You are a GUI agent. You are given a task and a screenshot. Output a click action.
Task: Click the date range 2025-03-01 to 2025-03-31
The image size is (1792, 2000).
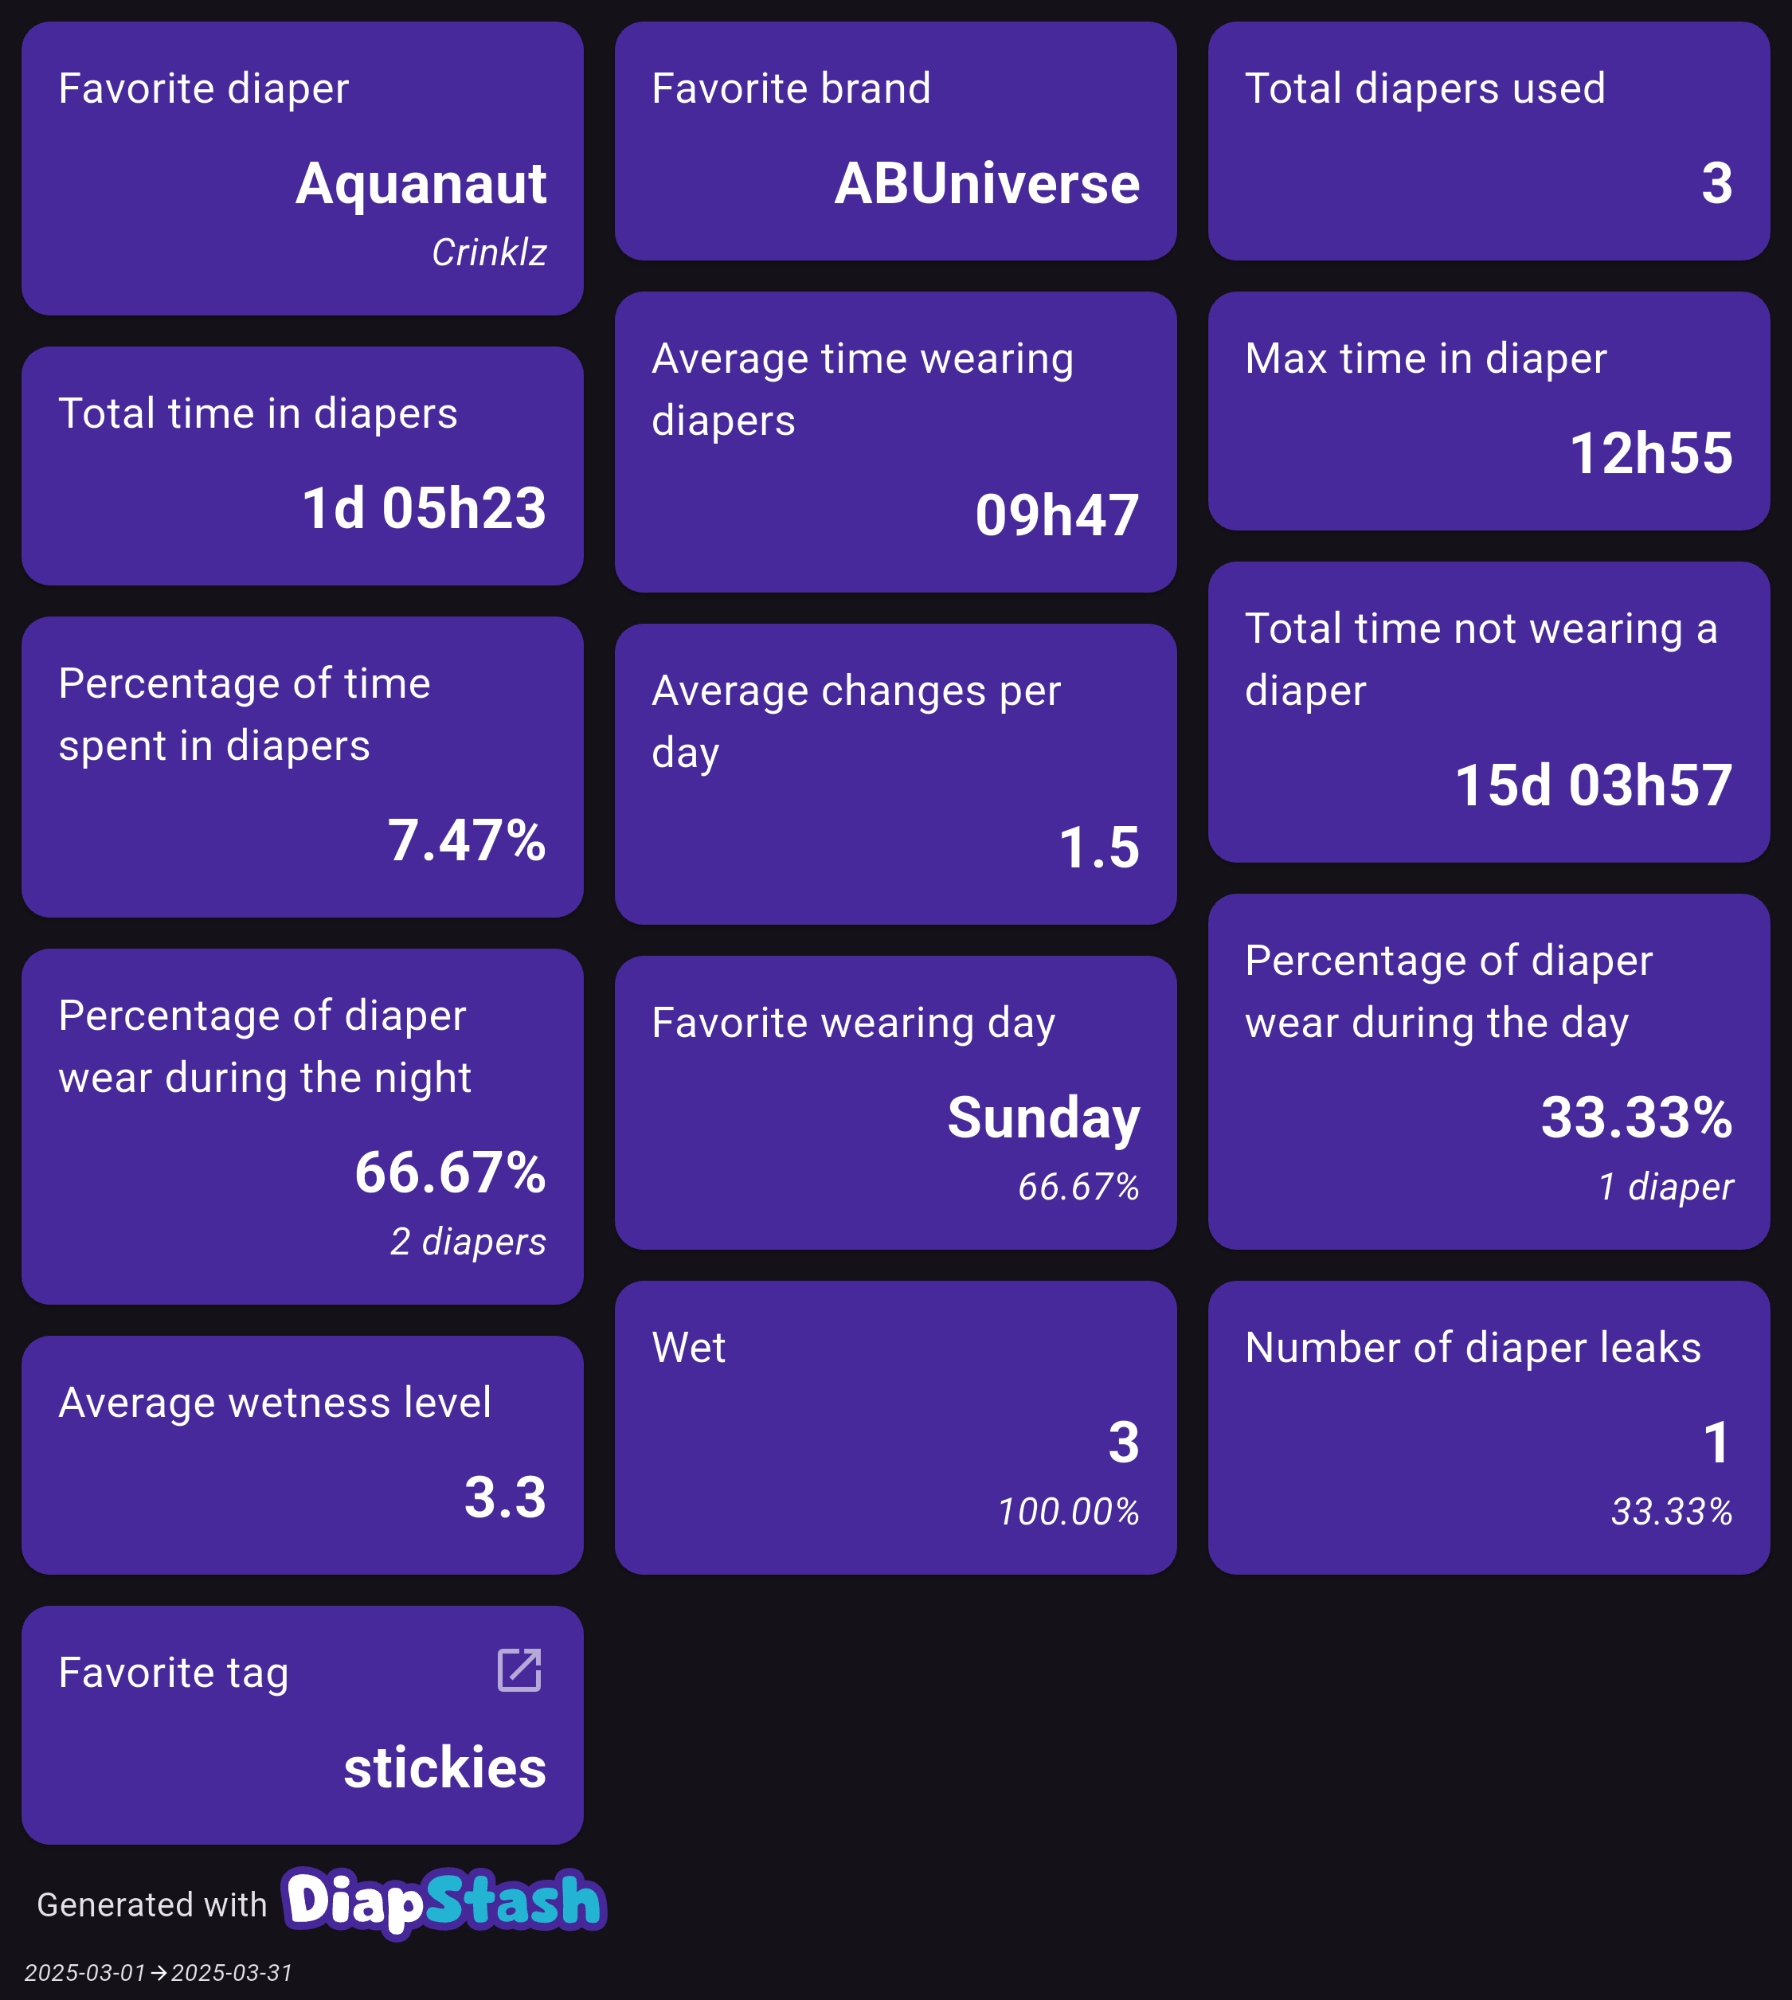pos(158,1973)
